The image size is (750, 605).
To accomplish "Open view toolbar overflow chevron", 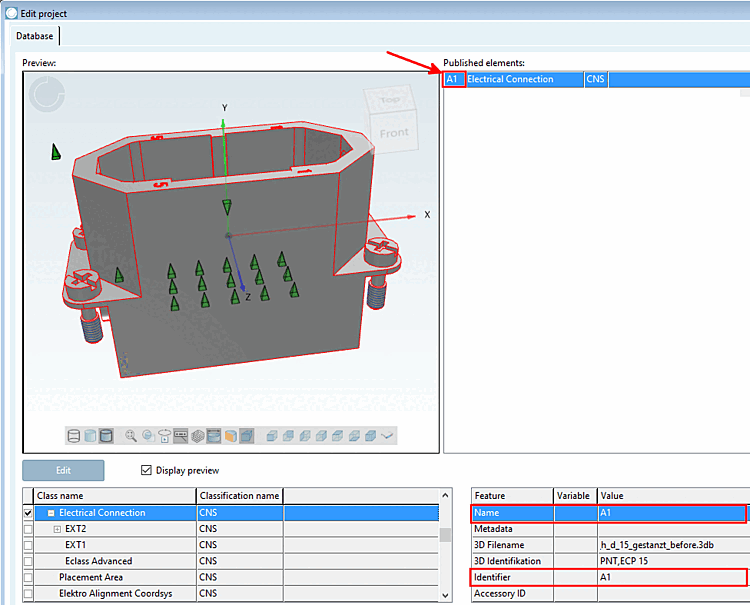I will click(x=387, y=435).
